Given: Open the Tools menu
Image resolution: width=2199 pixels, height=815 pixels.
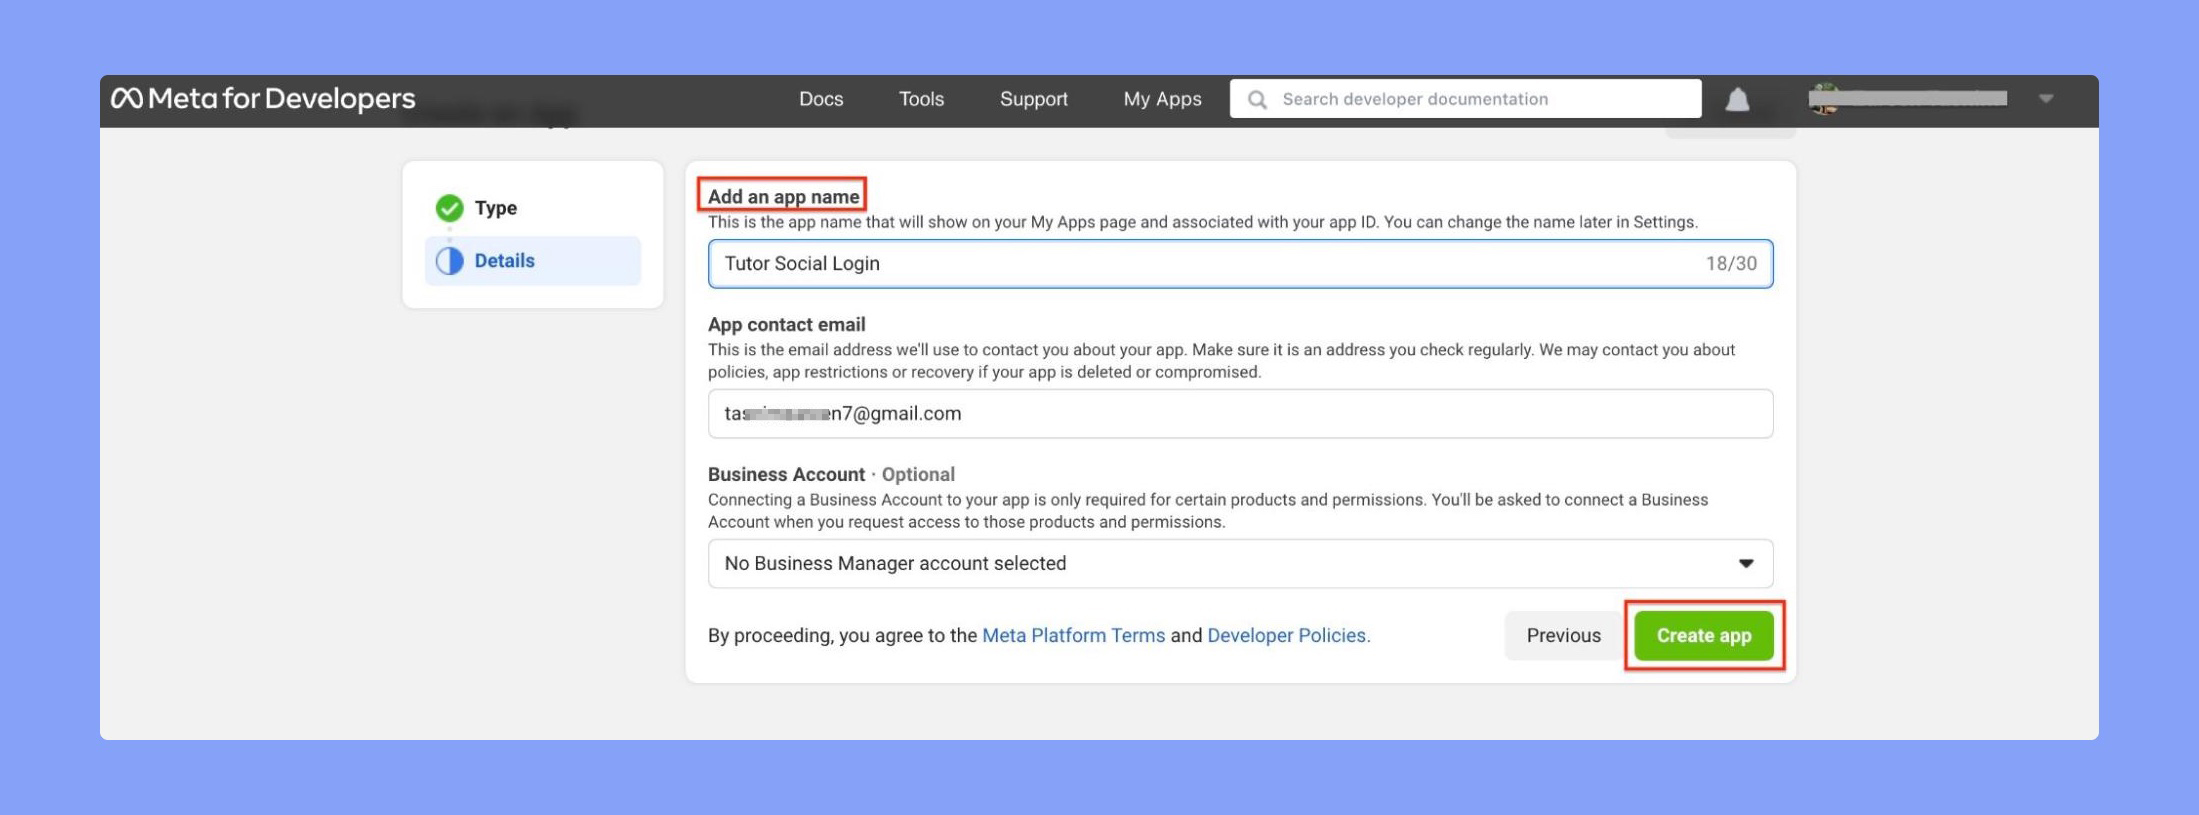Looking at the screenshot, I should pos(921,99).
